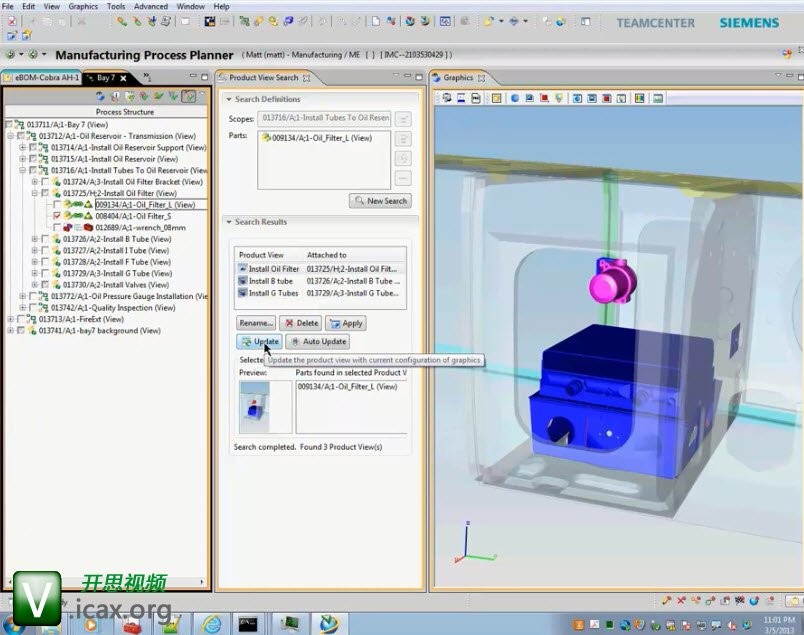Image resolution: width=804 pixels, height=635 pixels.
Task: Check the 013728/A;2-Install F Tube checkbox
Action: tap(45, 262)
